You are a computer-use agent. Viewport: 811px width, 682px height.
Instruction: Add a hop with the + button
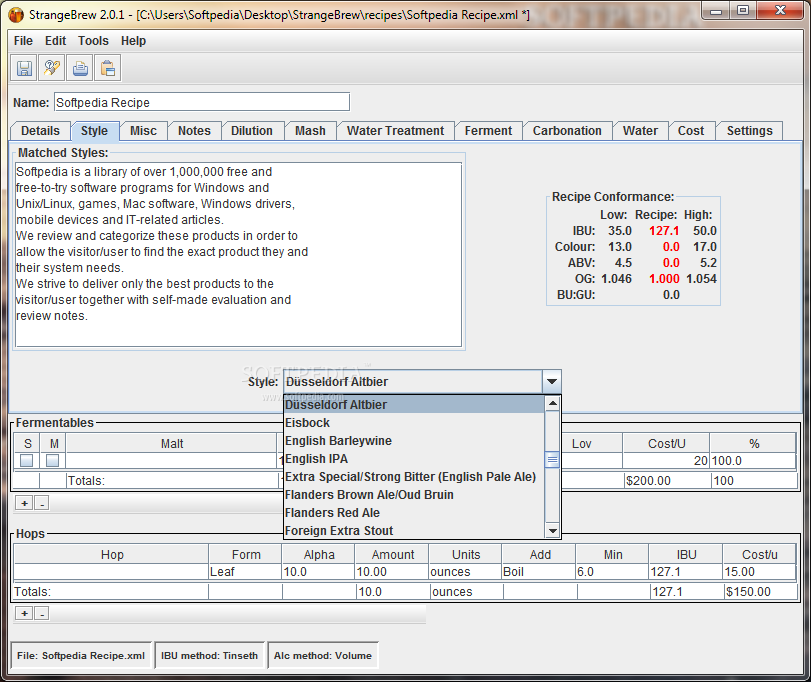24,613
